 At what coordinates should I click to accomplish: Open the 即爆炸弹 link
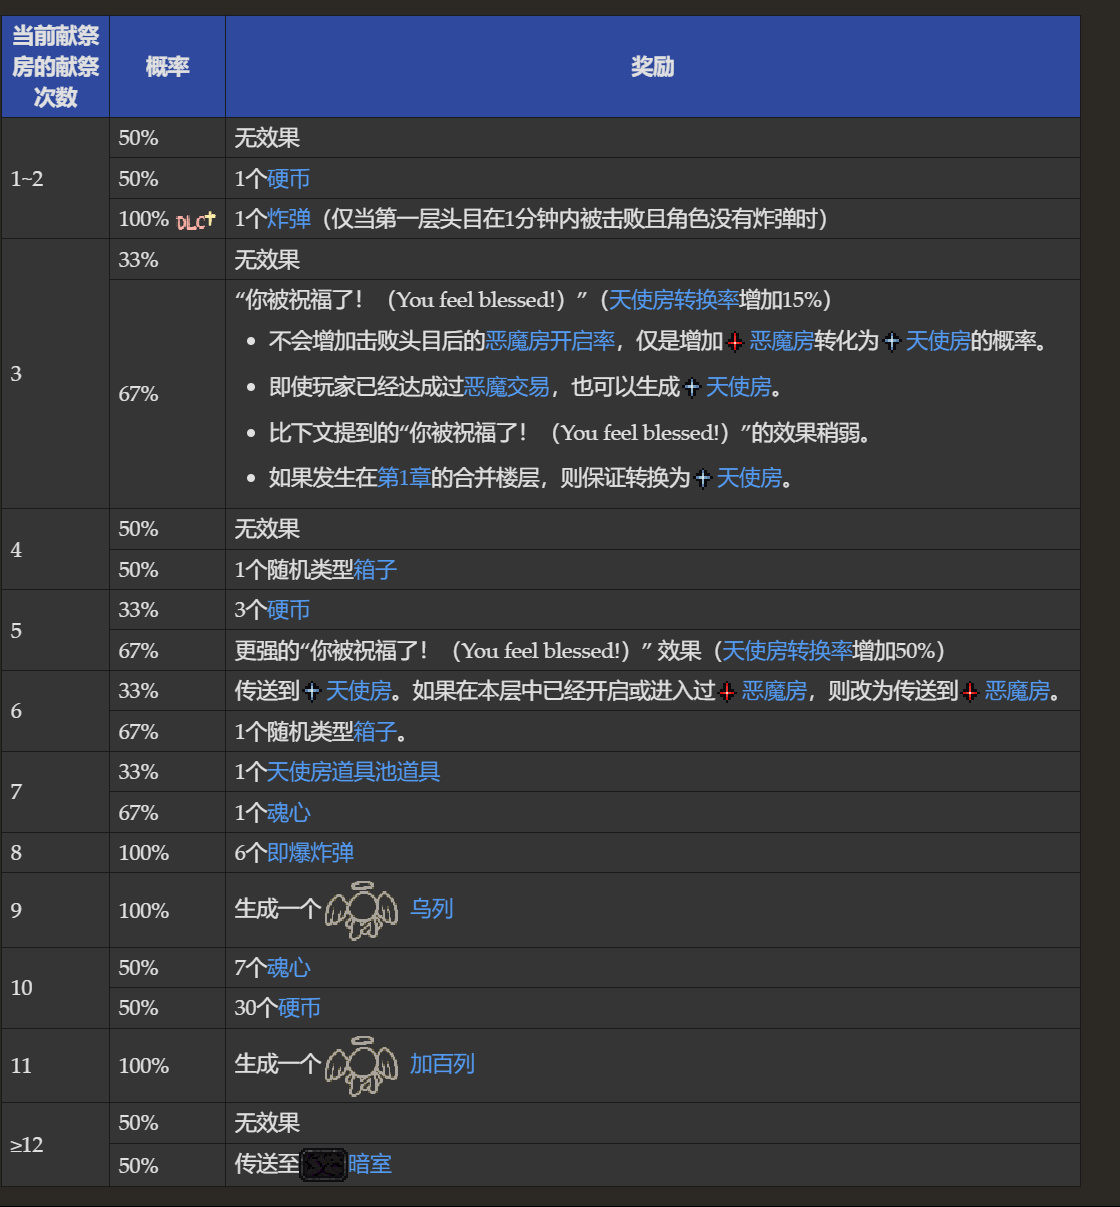(310, 853)
